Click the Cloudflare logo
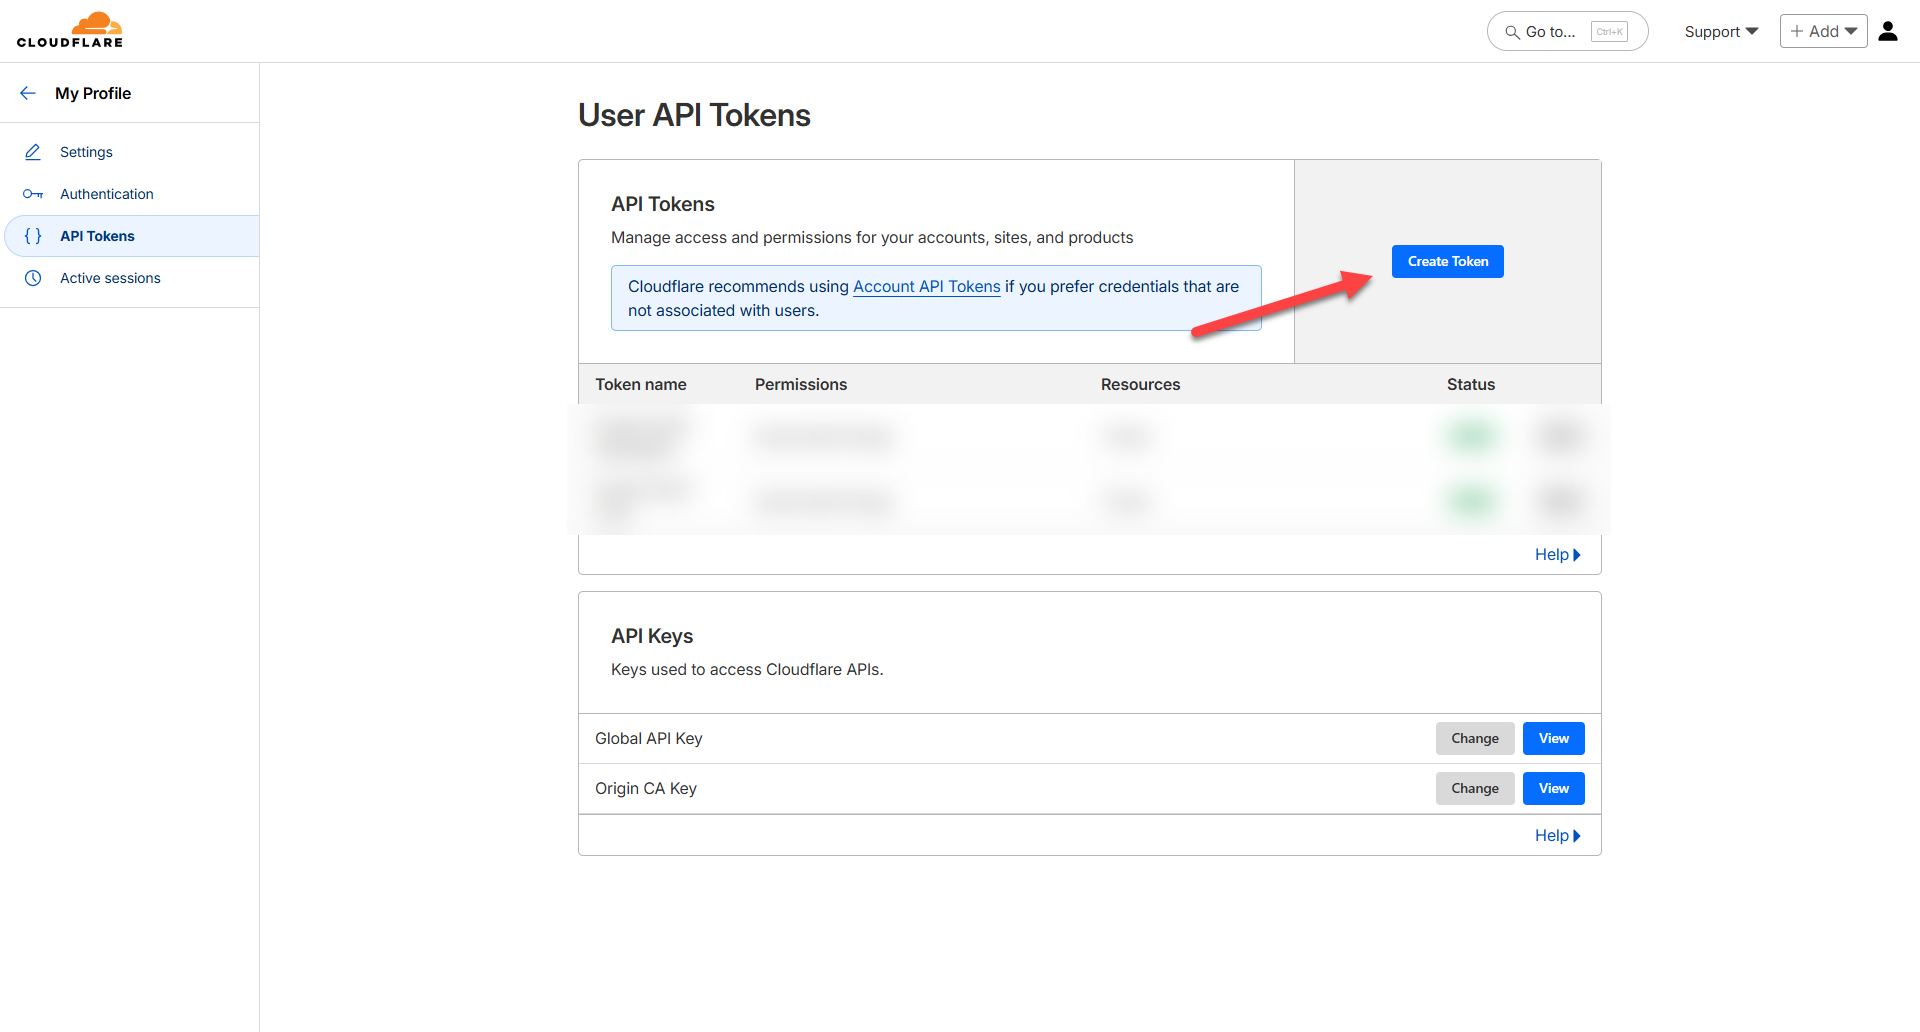The height and width of the screenshot is (1032, 1920). tap(70, 30)
